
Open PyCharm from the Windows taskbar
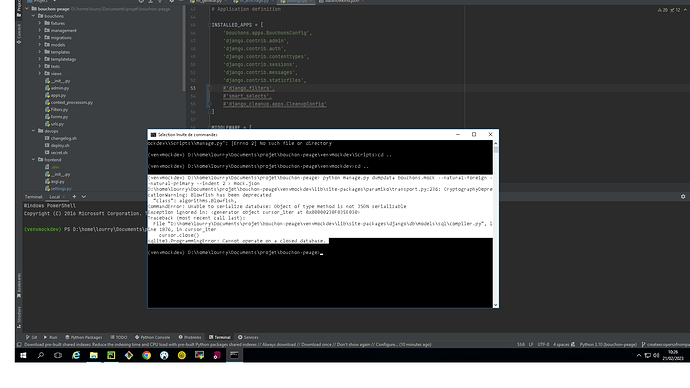tap(111, 355)
